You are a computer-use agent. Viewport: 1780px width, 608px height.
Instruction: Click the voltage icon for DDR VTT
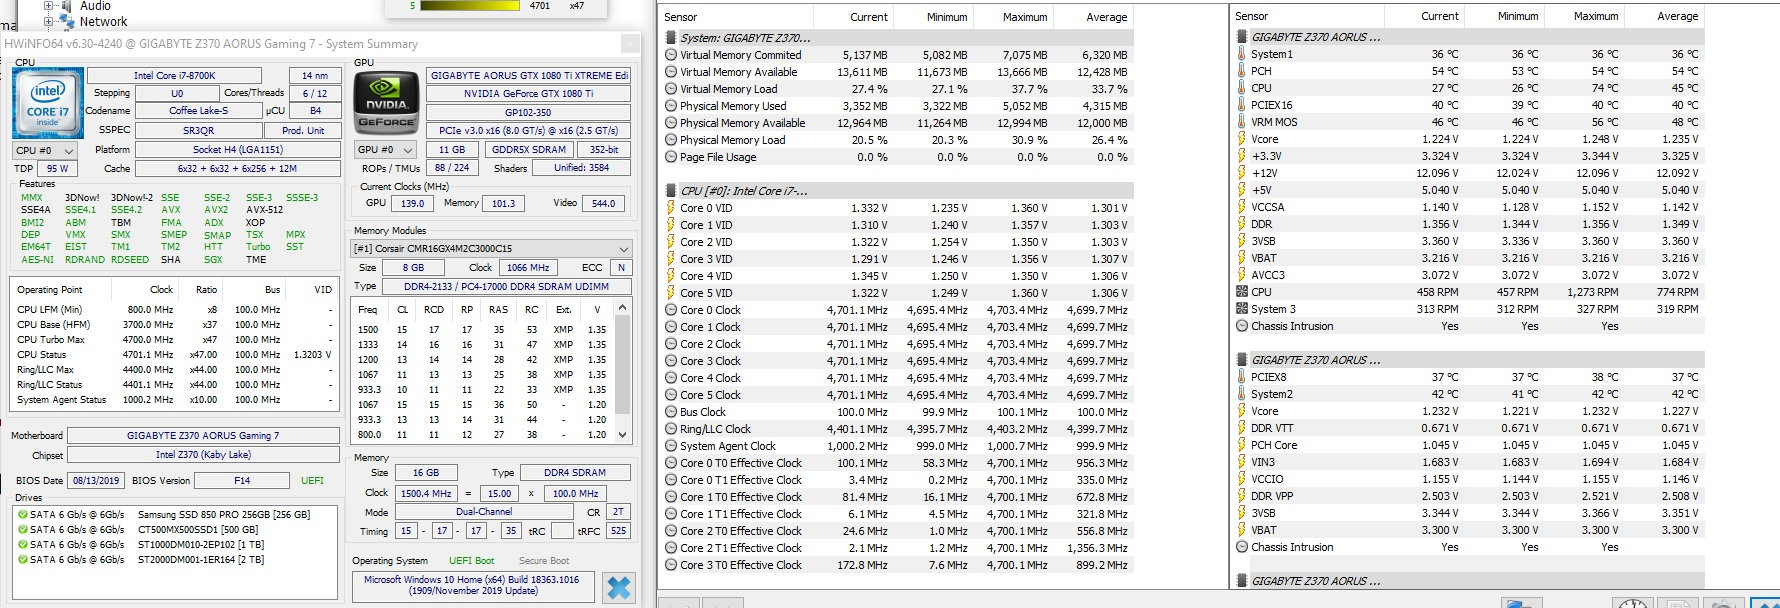point(1241,428)
